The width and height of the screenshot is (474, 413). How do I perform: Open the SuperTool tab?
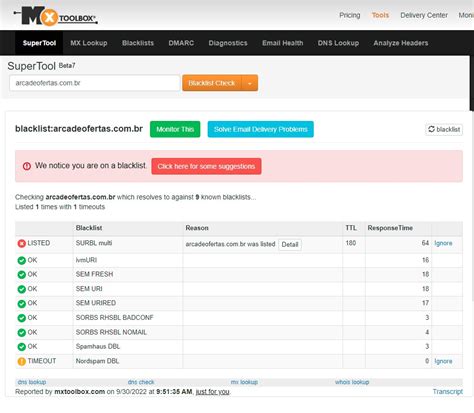tap(39, 43)
